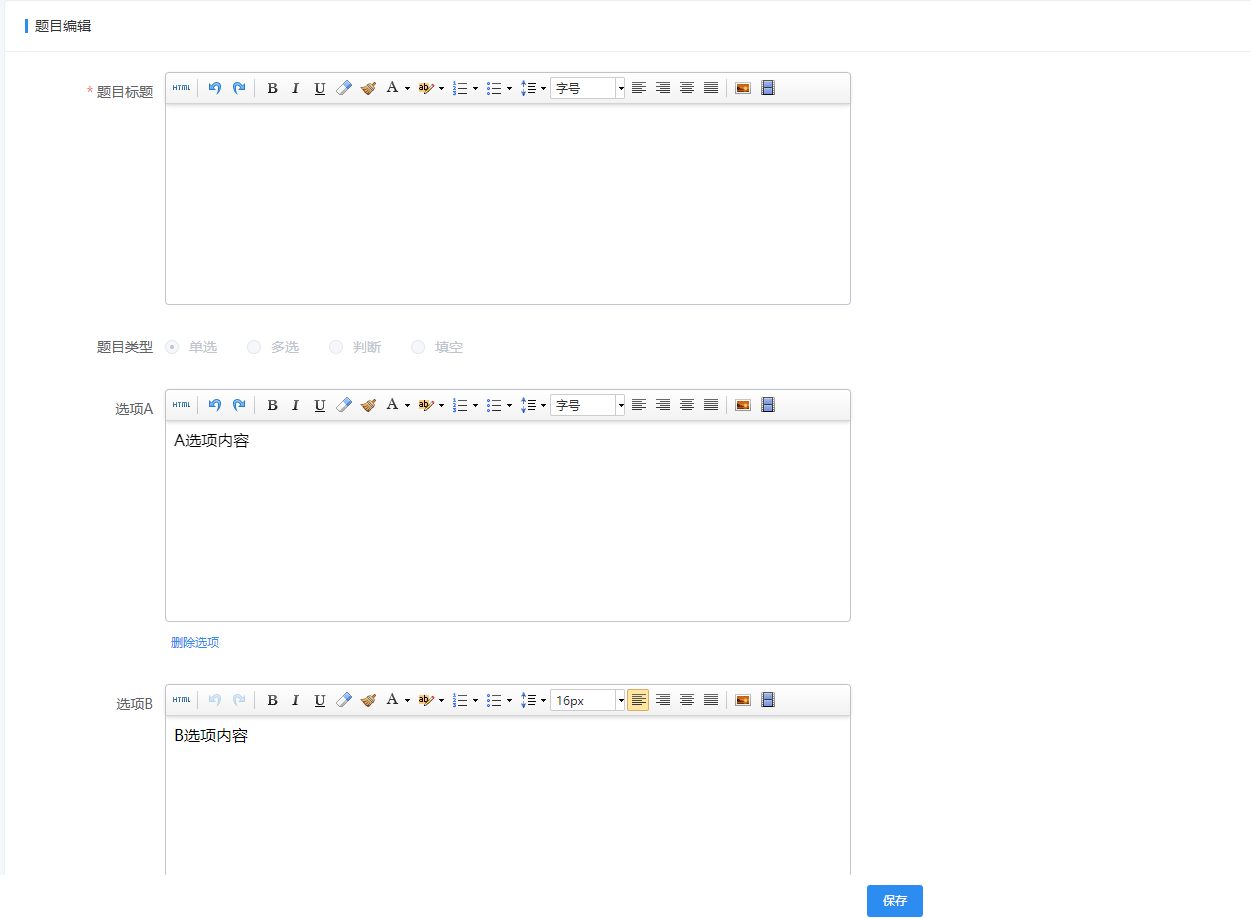Open 字号 font size dropdown in 选项A editor
This screenshot has width=1251, height=918.
point(588,405)
